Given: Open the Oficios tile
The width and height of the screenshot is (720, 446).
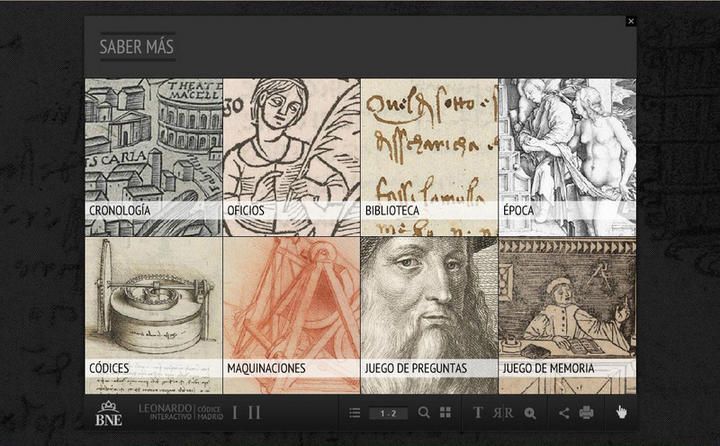Looking at the screenshot, I should 292,157.
